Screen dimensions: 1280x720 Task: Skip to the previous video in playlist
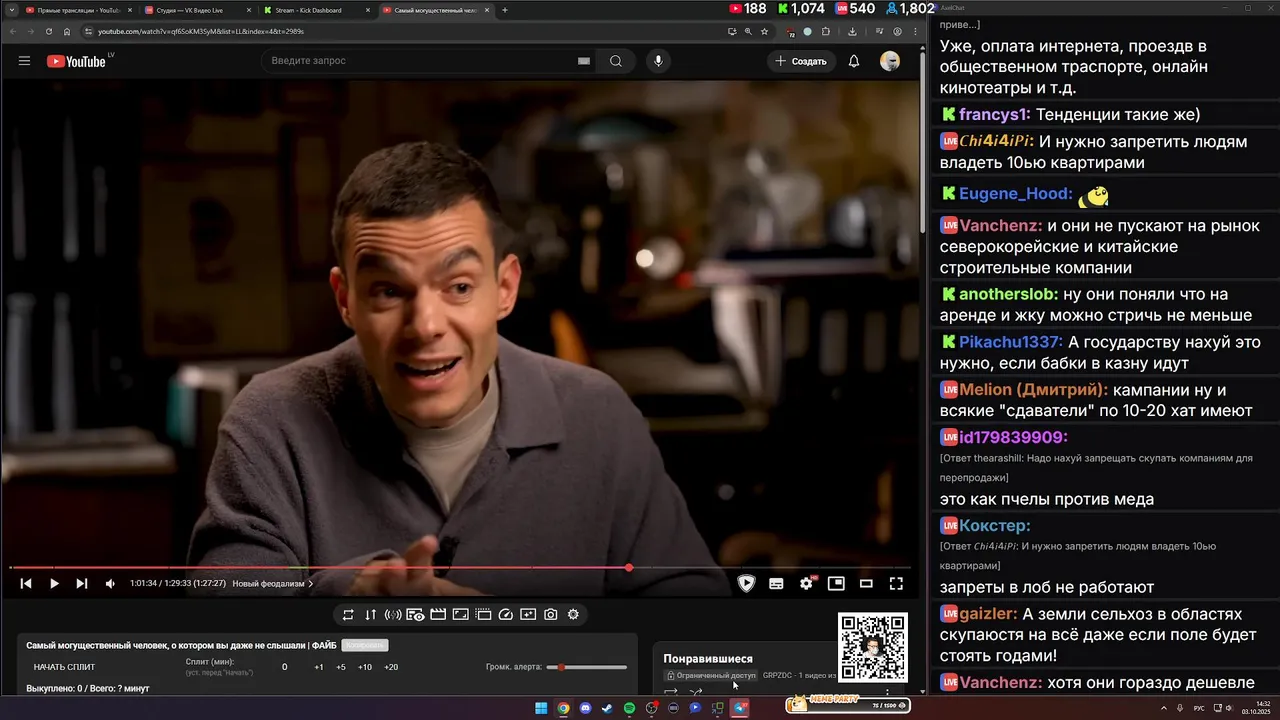click(26, 583)
